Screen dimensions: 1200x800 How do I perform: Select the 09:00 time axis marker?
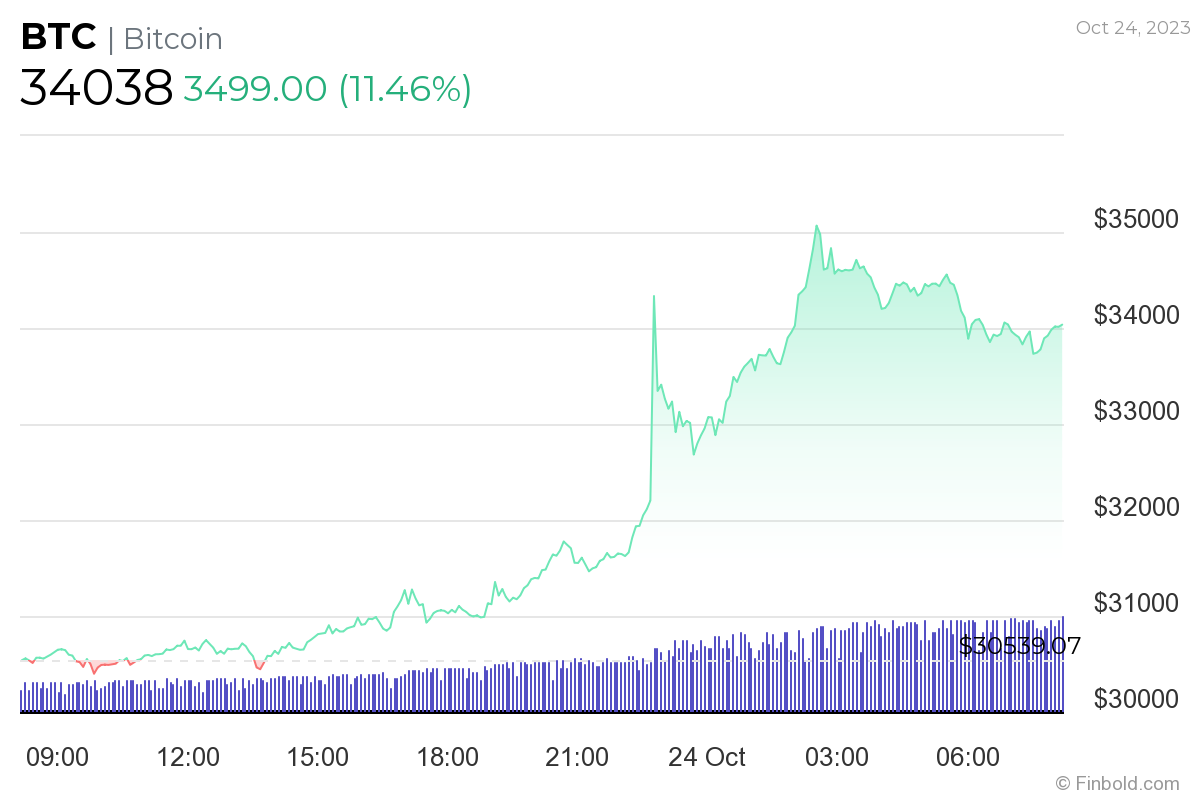(57, 756)
